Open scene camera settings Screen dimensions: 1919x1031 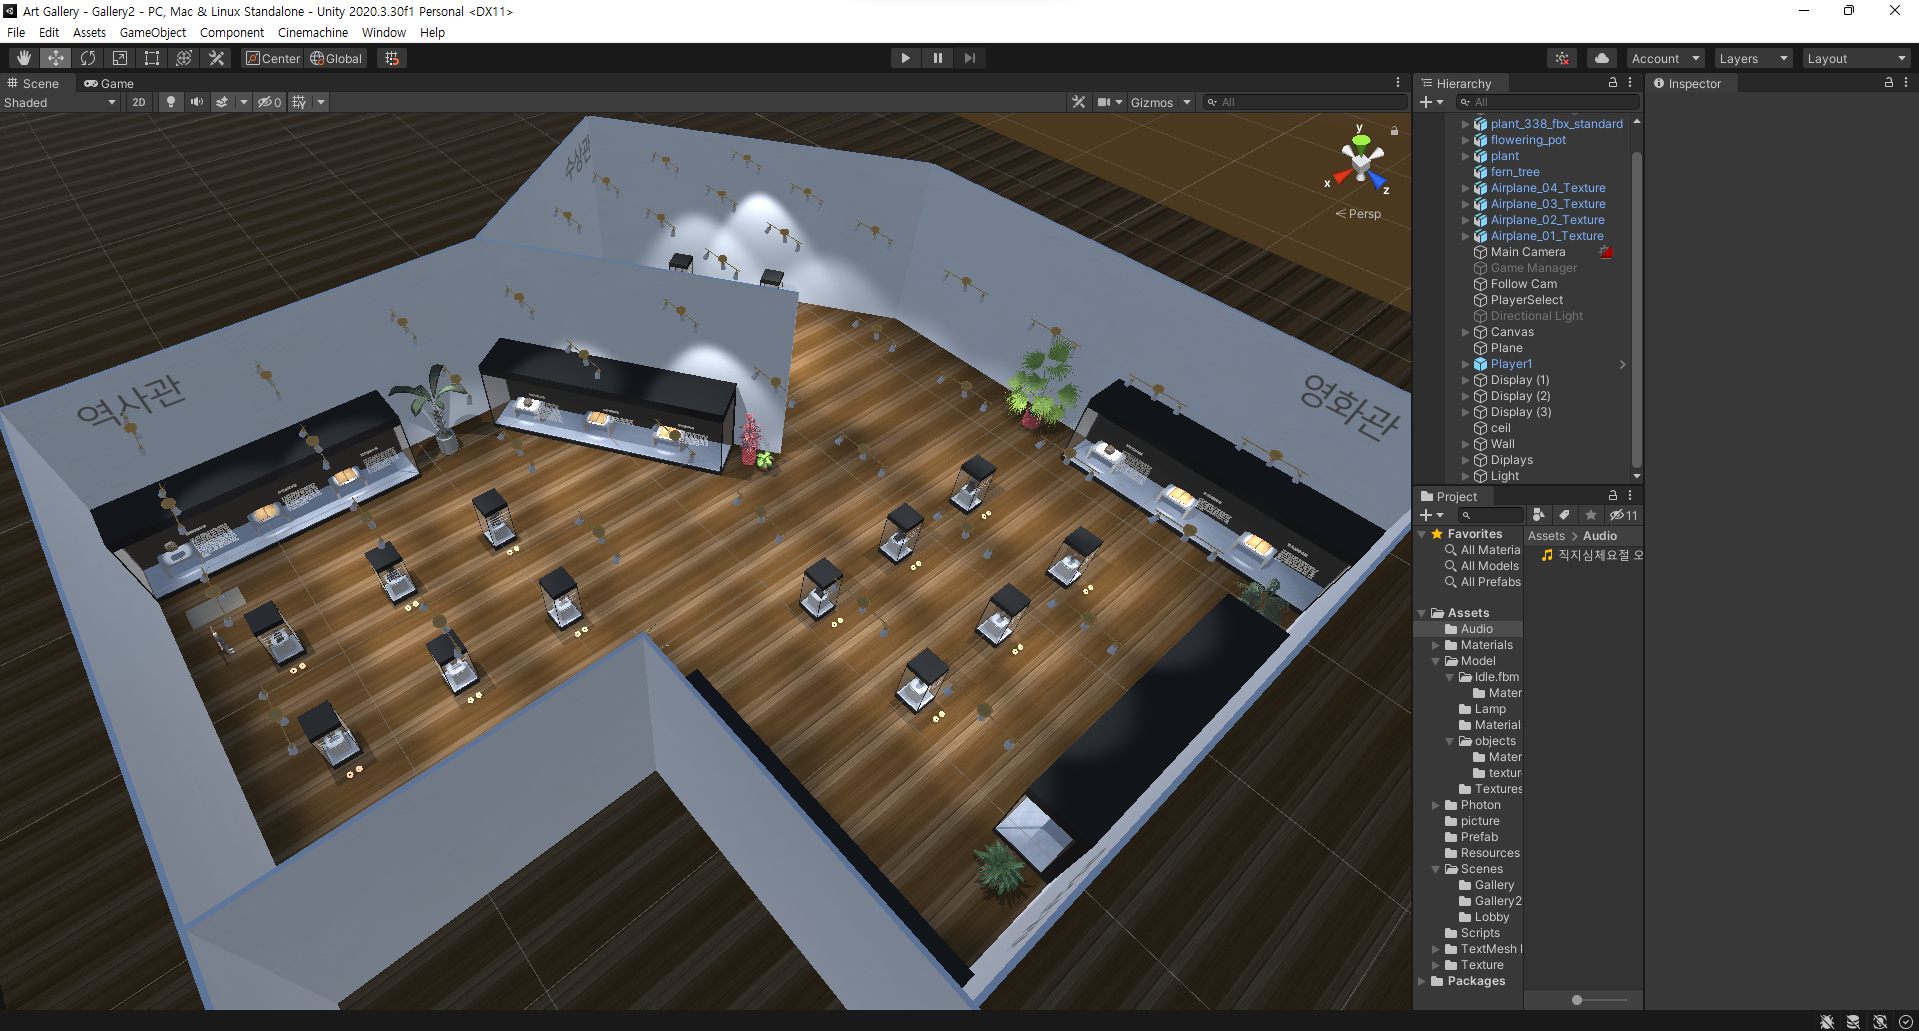(1110, 102)
